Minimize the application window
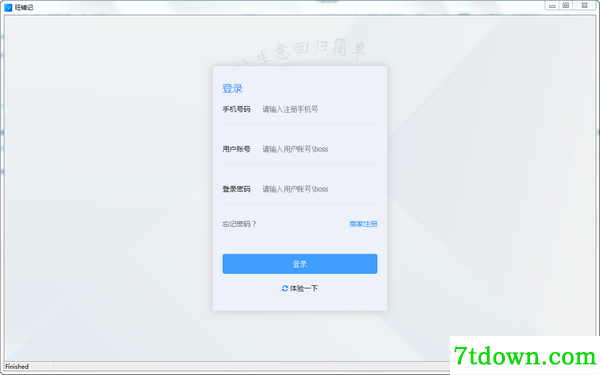 552,5
